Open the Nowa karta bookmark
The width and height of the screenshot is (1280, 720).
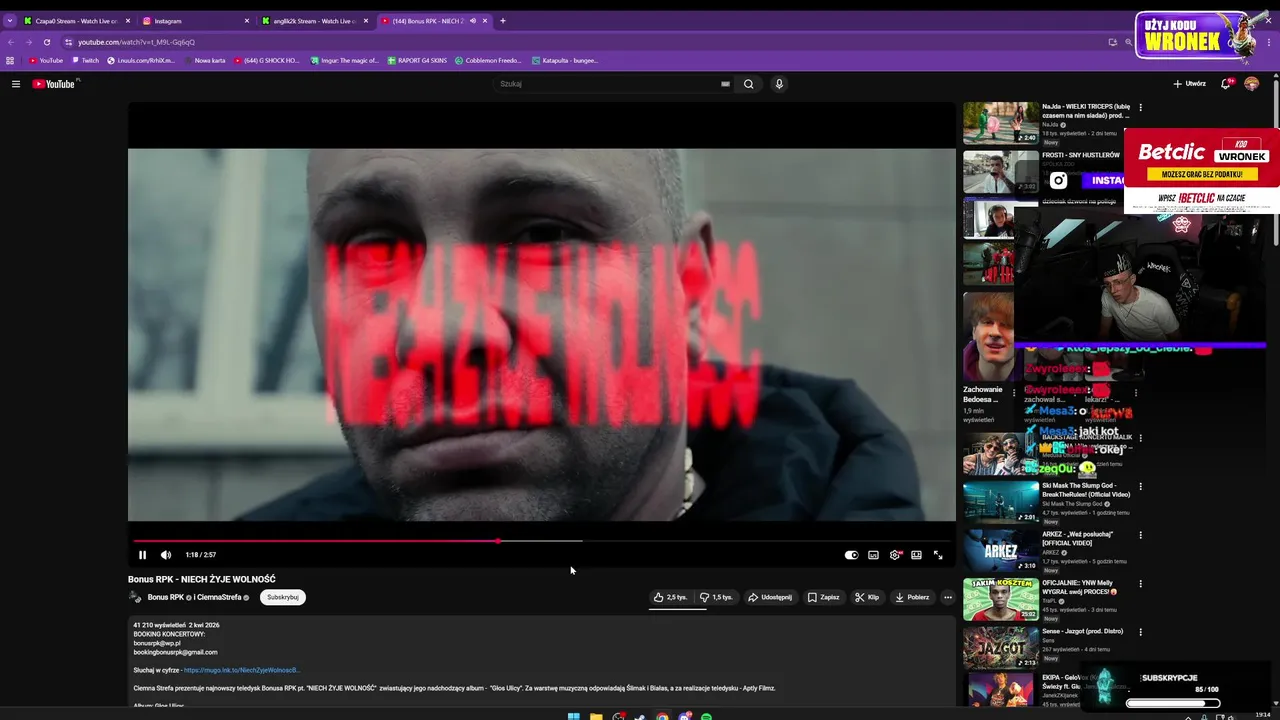204,61
